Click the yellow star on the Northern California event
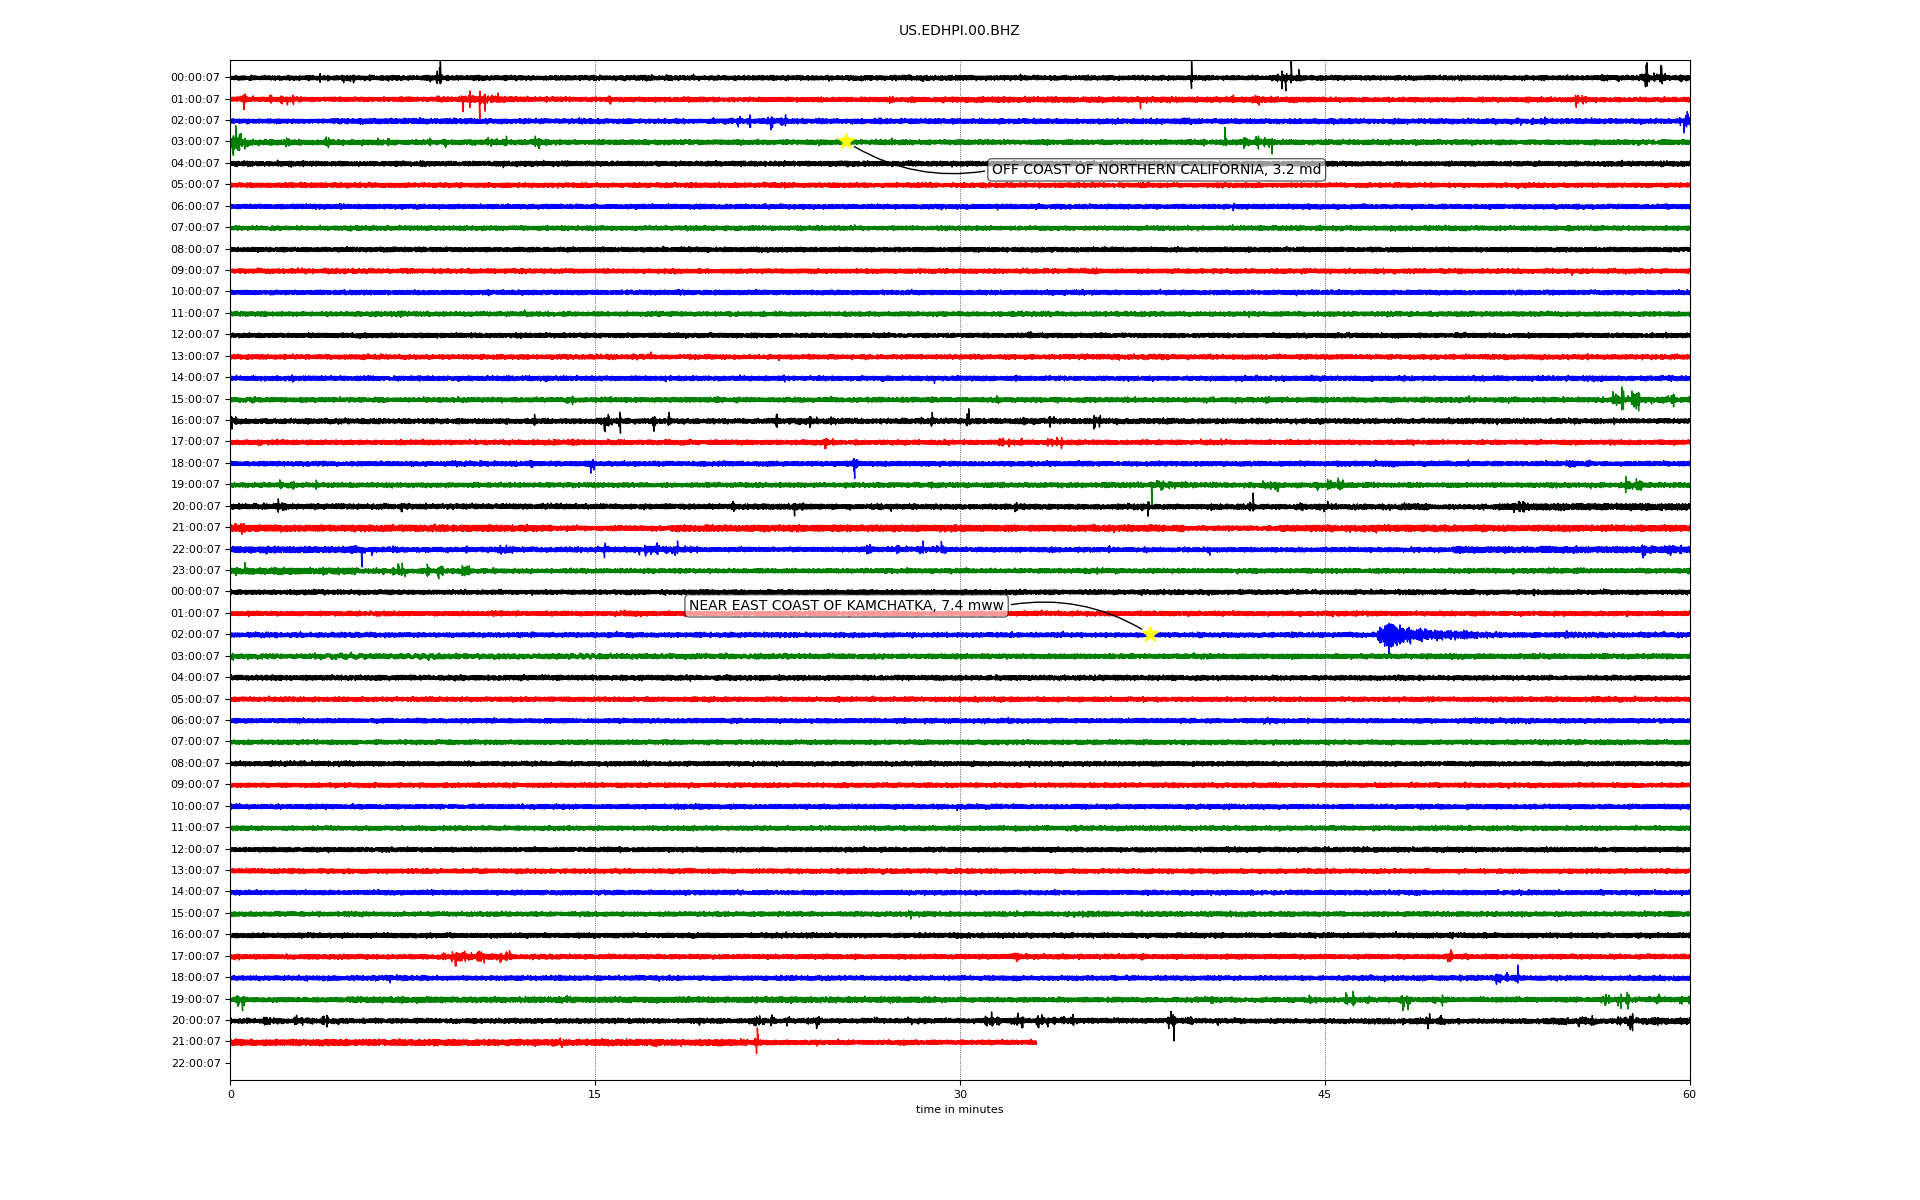Image resolution: width=1920 pixels, height=1200 pixels. 846,141
